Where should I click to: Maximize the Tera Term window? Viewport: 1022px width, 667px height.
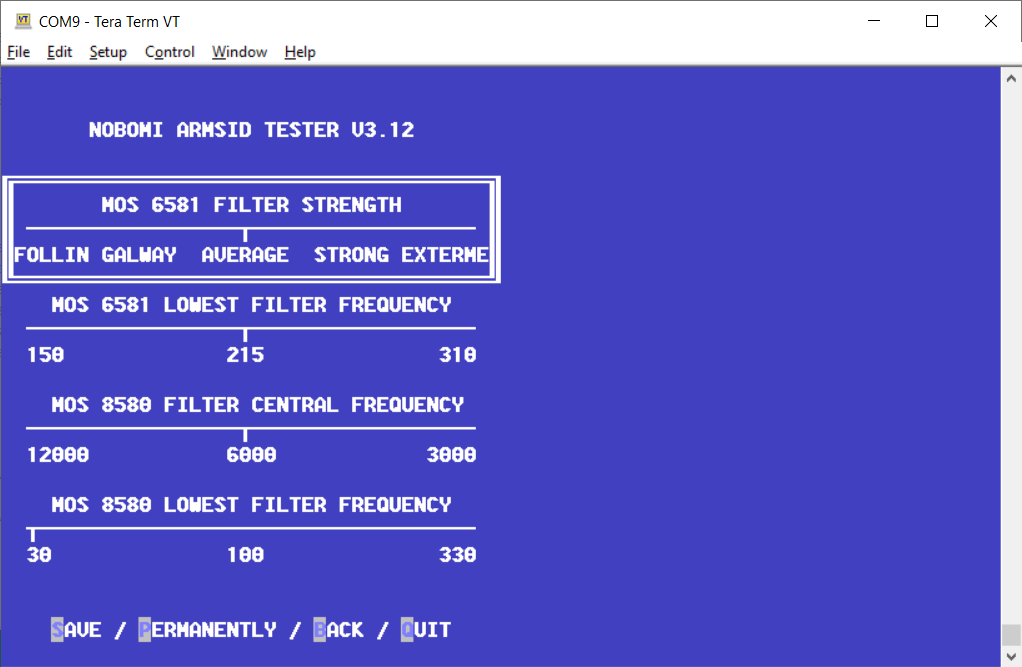tap(932, 21)
